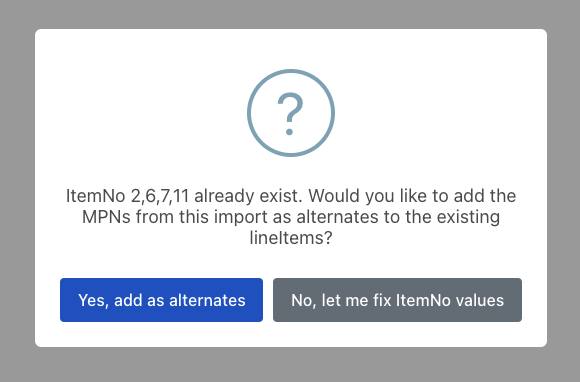The height and width of the screenshot is (382, 580).
Task: Choose "No, let me fix ItemNo values"
Action: click(x=397, y=300)
